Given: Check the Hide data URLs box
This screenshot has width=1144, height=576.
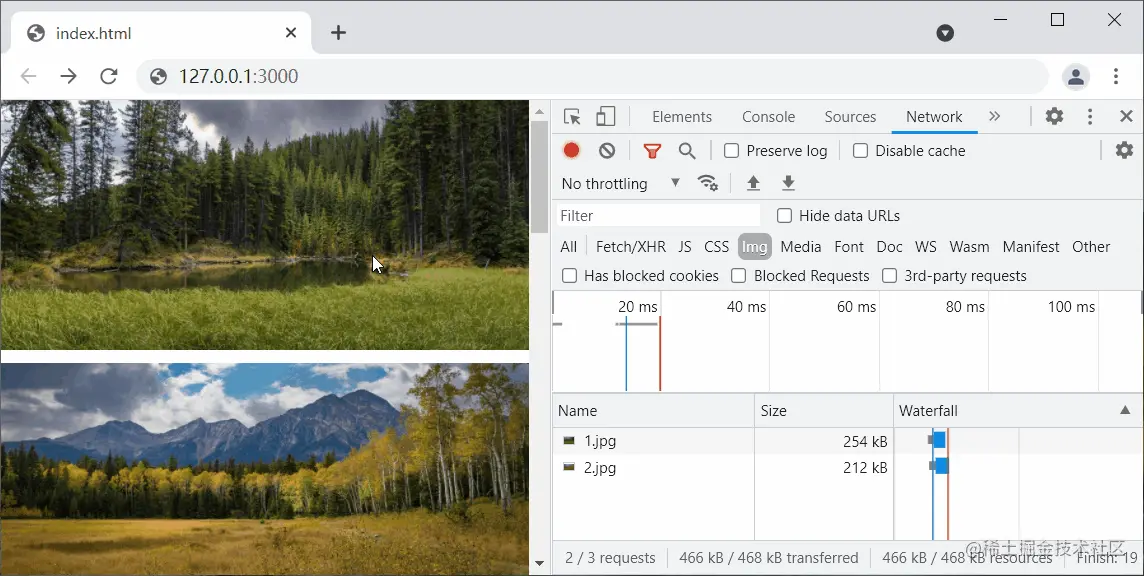Looking at the screenshot, I should [x=784, y=215].
